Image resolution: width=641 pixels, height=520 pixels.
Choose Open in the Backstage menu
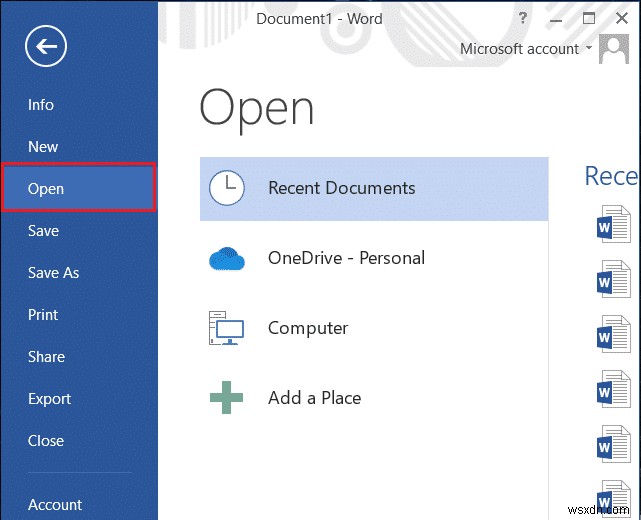78,188
